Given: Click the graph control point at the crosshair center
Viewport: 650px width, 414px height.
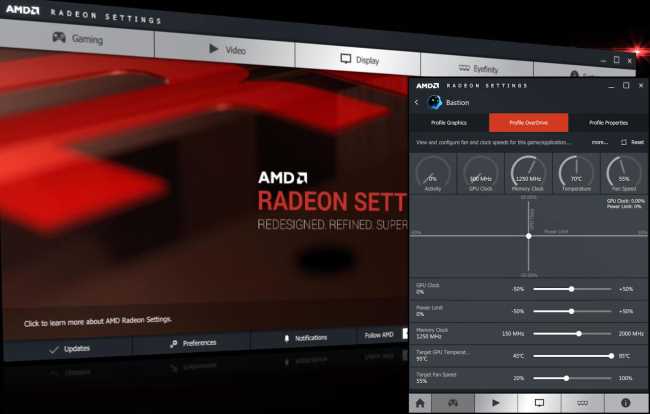Looking at the screenshot, I should pos(529,236).
